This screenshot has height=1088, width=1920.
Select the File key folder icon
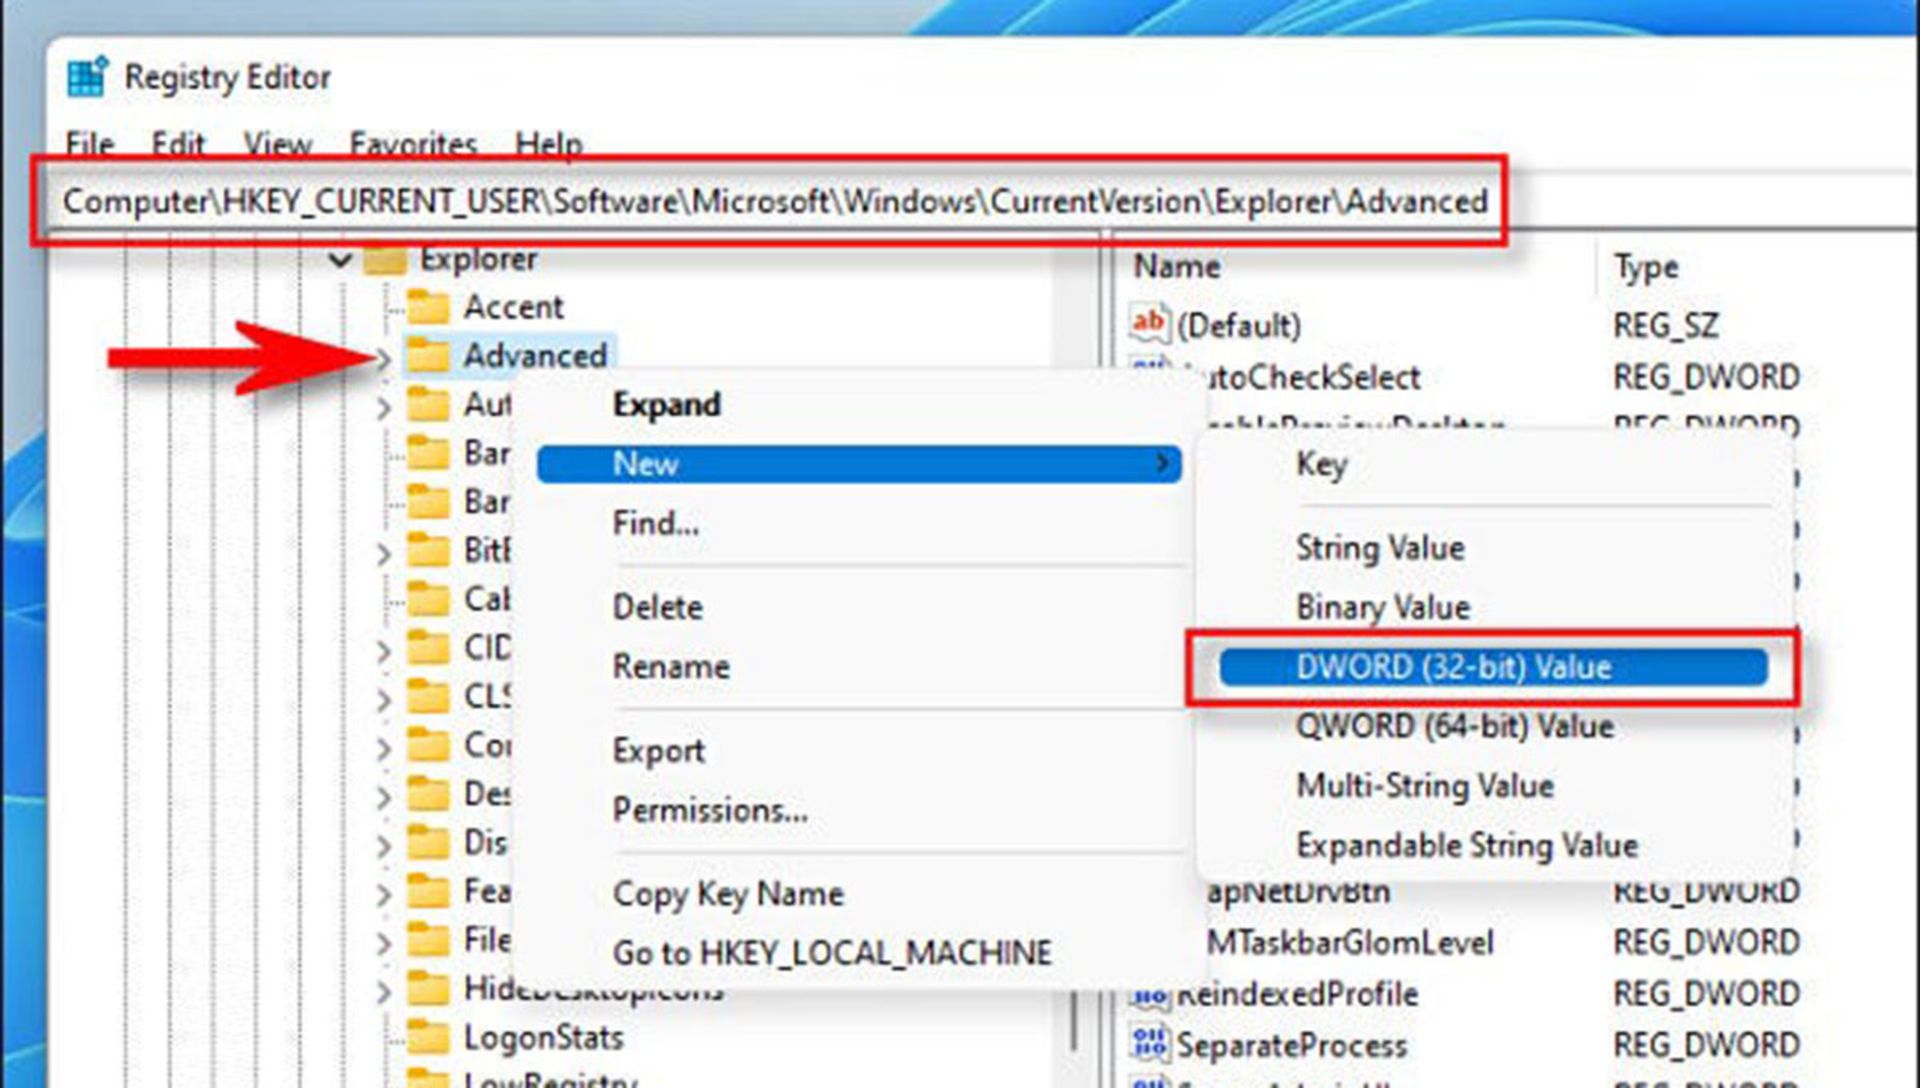click(429, 940)
